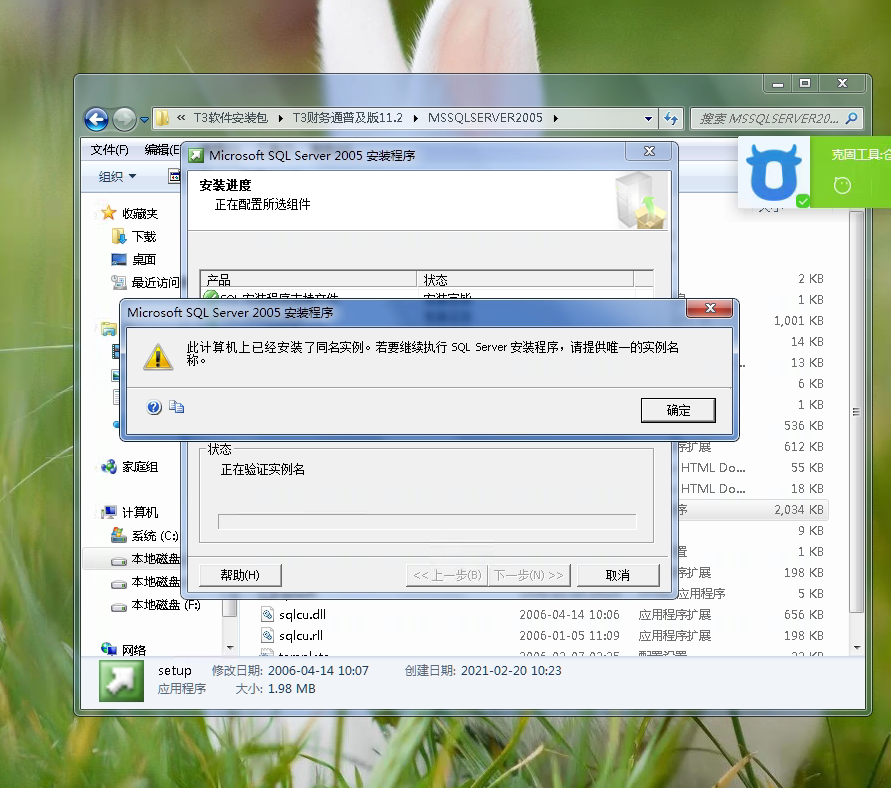
Task: Click the 2006-01-05 11:09 date cell
Action: (569, 636)
